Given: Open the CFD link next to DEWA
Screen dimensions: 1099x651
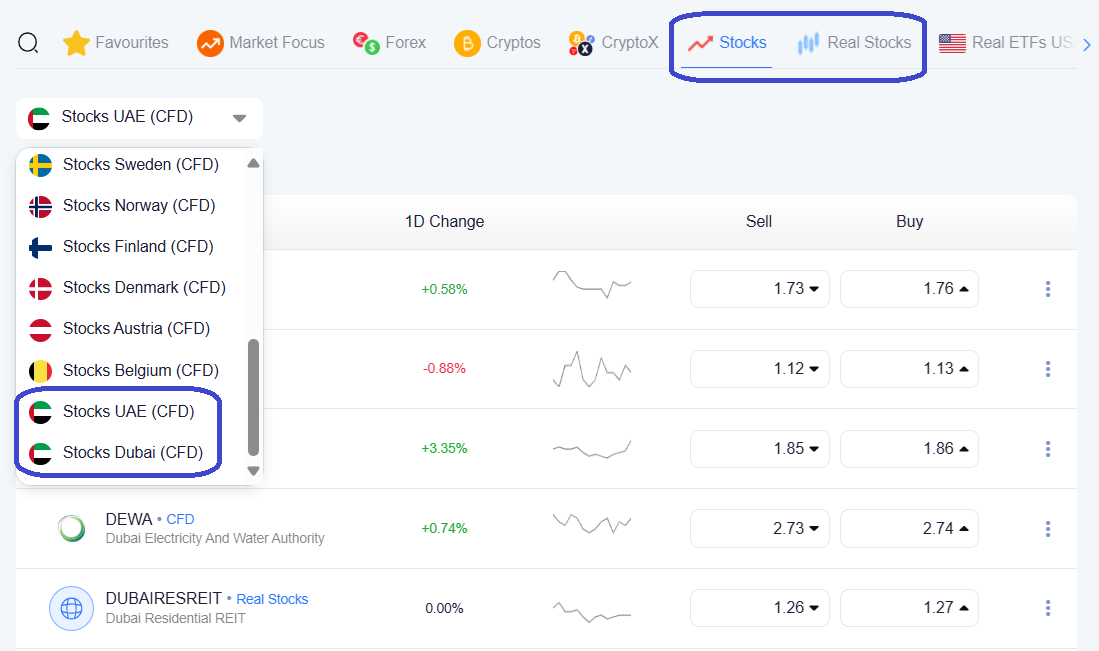Looking at the screenshot, I should point(180,519).
